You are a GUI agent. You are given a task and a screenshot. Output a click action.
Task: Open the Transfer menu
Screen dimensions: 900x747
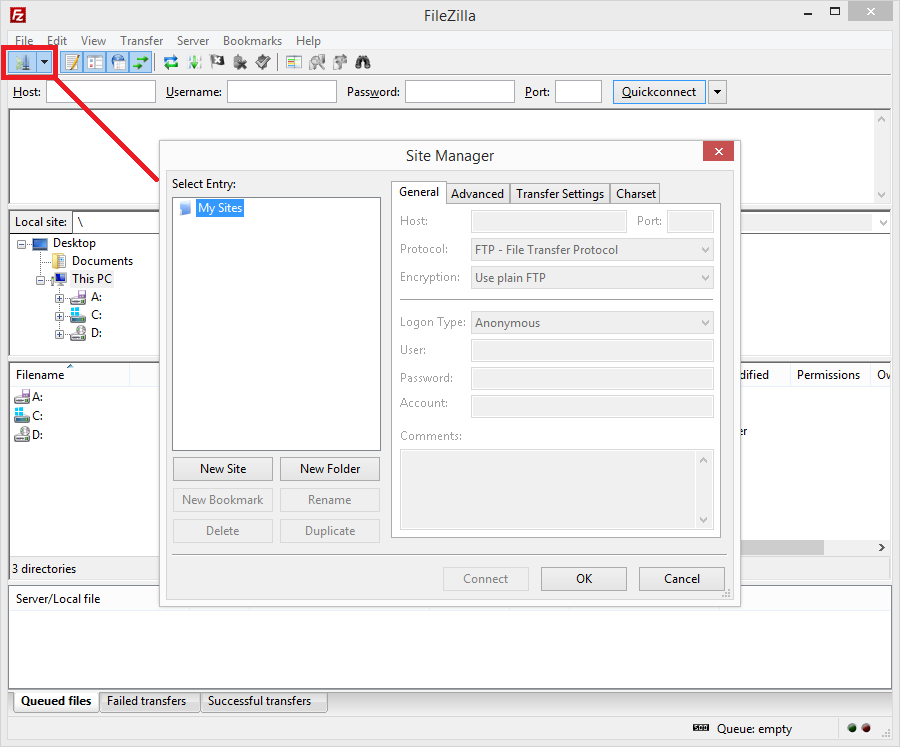(141, 41)
